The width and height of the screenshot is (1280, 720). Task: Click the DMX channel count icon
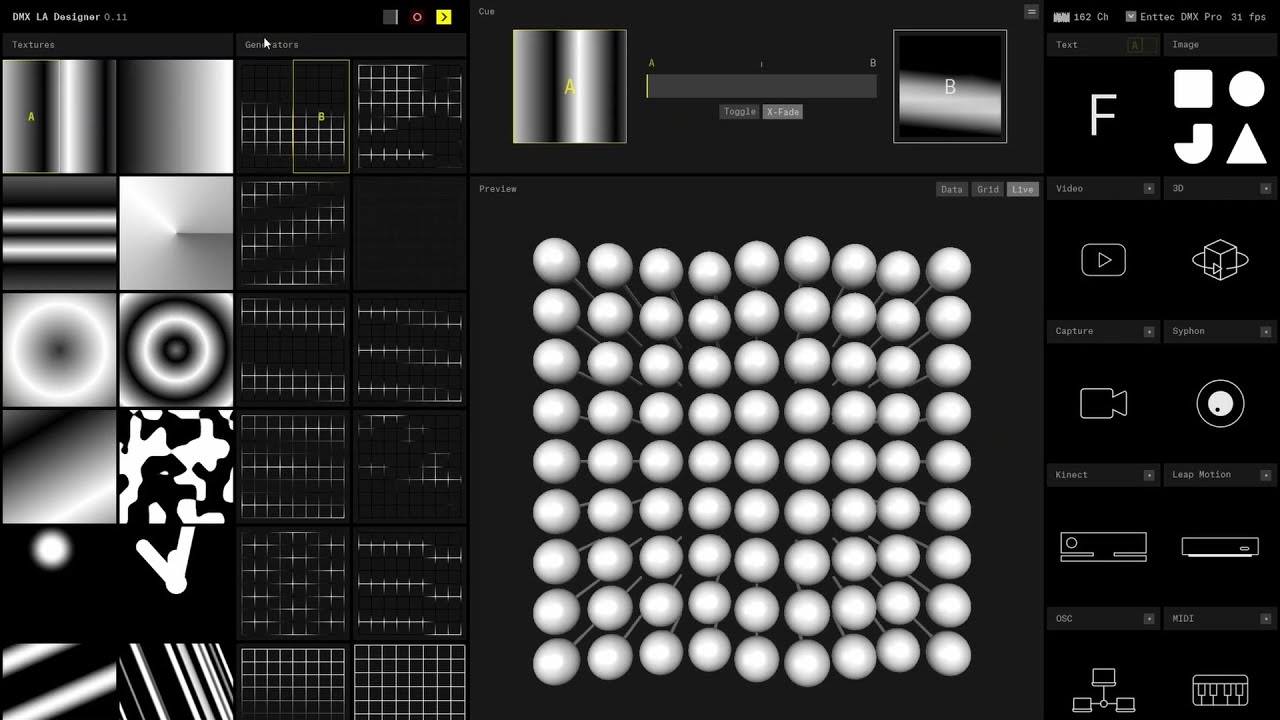(1061, 17)
